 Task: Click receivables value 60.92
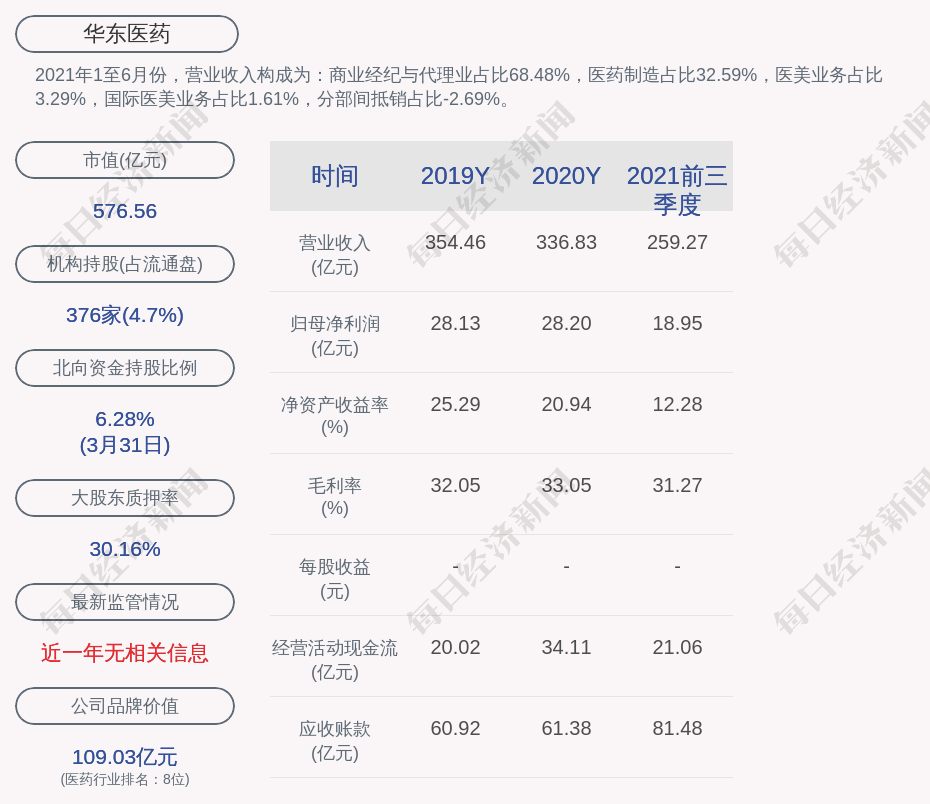[455, 729]
